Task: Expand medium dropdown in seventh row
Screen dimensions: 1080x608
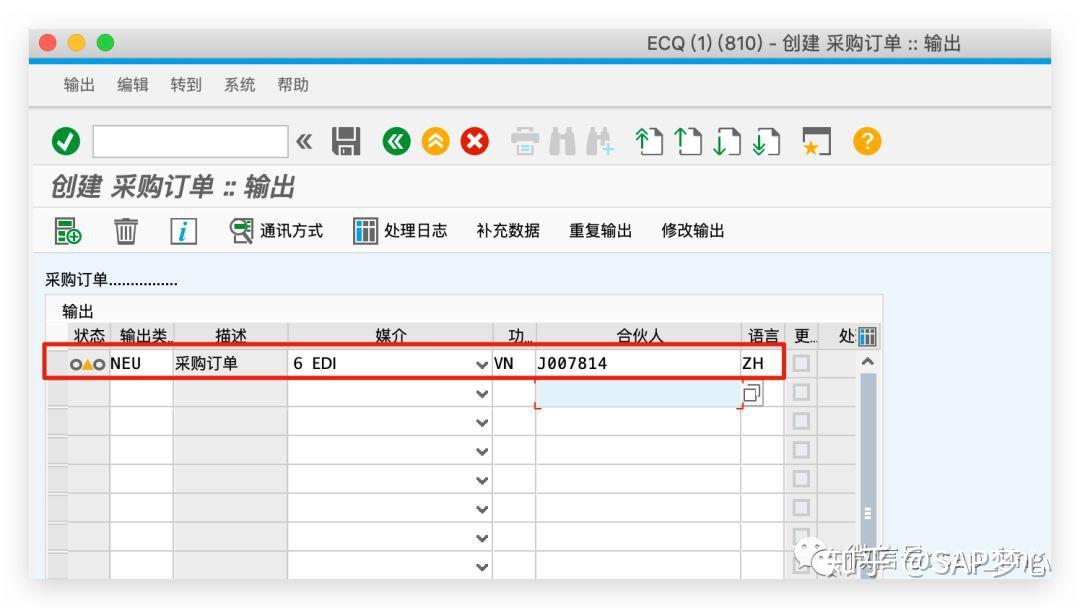Action: tap(482, 538)
